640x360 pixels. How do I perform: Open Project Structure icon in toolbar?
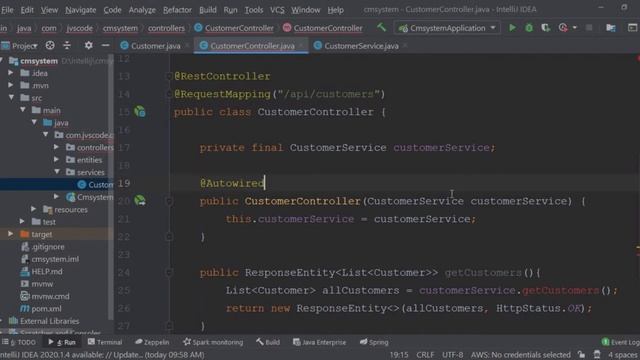pyautogui.click(x=611, y=28)
